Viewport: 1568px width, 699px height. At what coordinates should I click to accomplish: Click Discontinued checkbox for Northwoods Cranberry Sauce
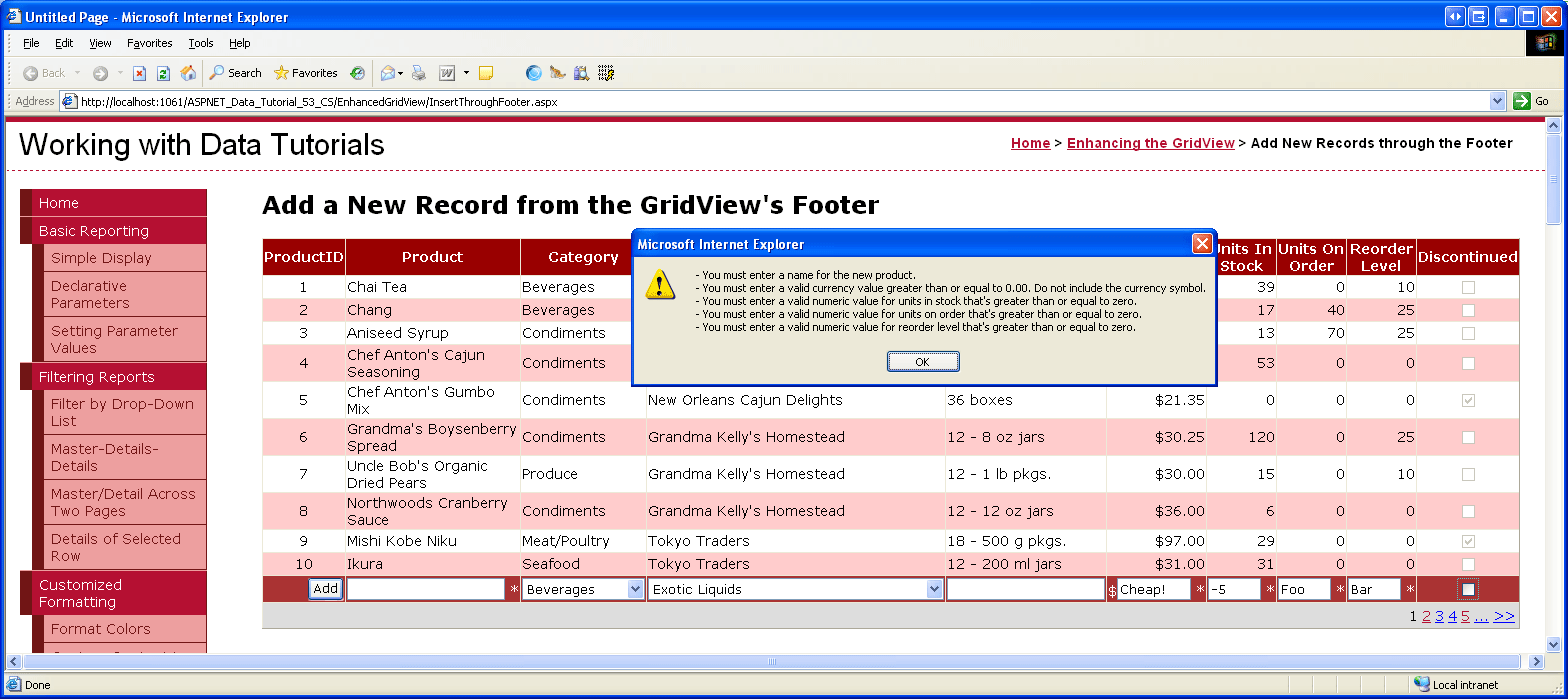click(1468, 511)
